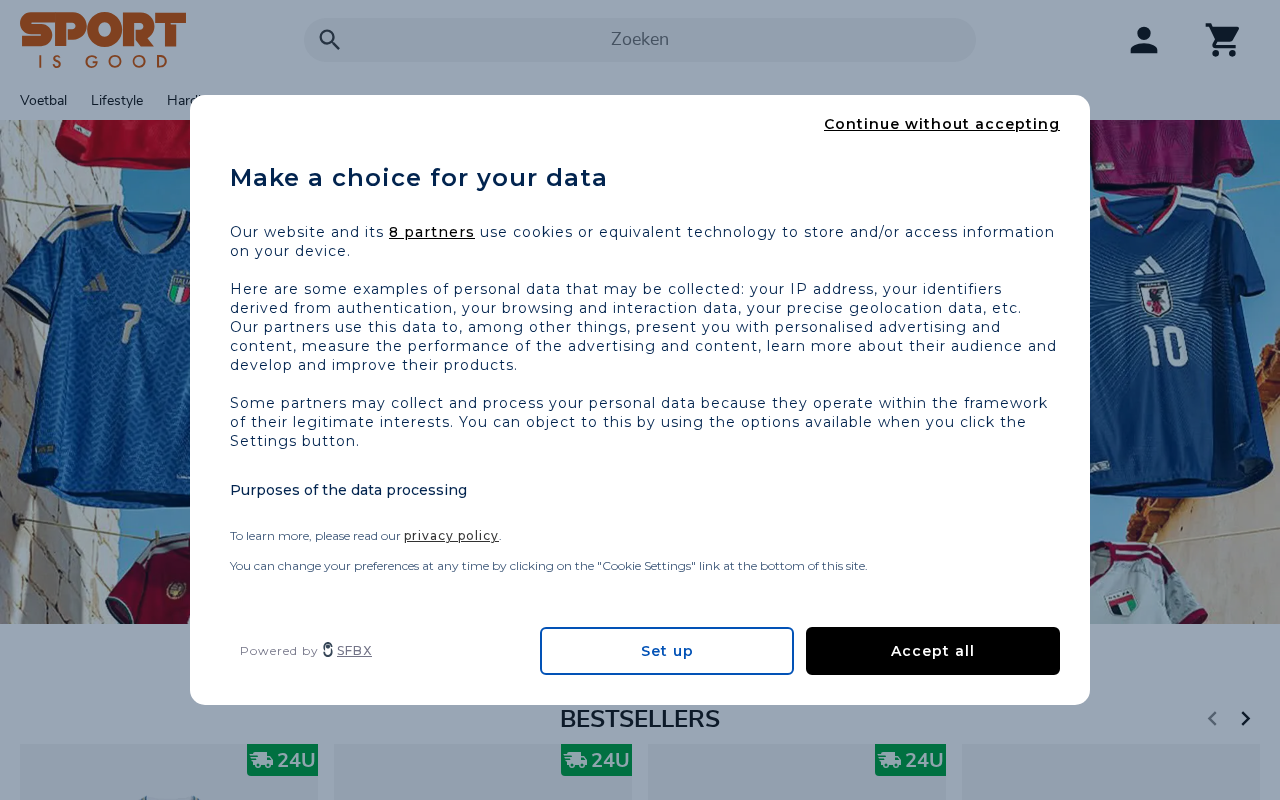
Task: Expand Purposes of the data processing
Action: [348, 490]
